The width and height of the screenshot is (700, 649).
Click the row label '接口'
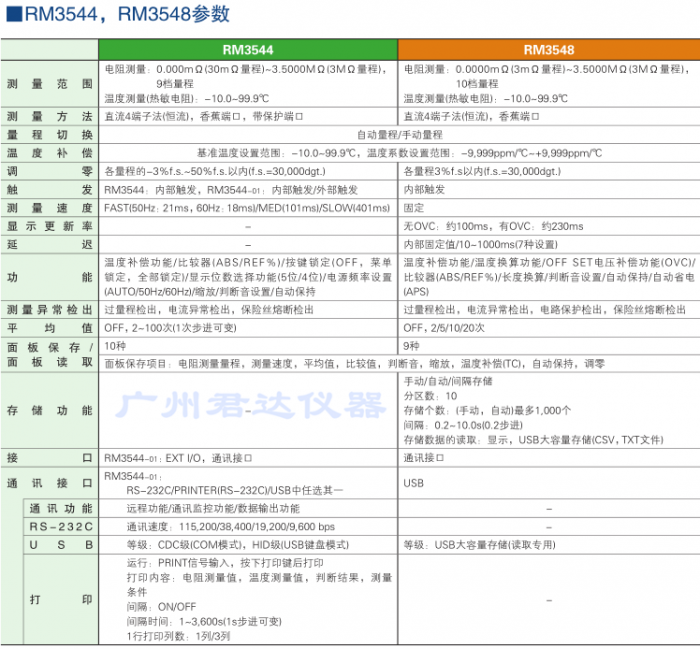pos(50,458)
